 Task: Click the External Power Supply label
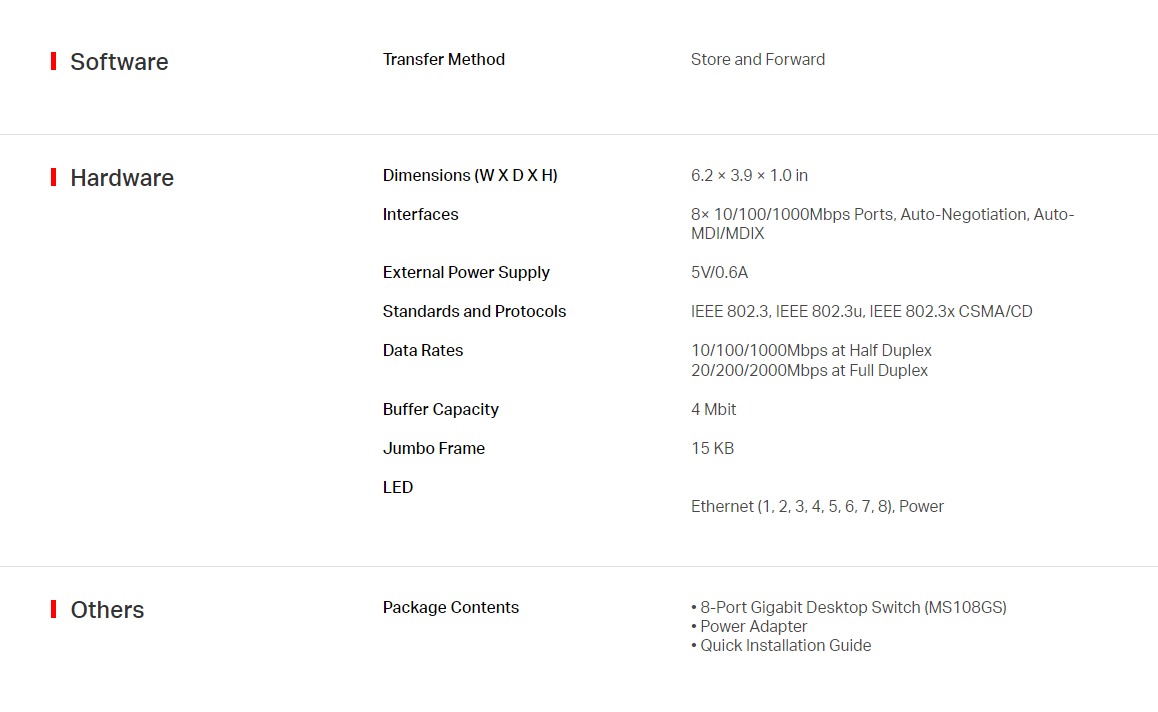(x=466, y=273)
